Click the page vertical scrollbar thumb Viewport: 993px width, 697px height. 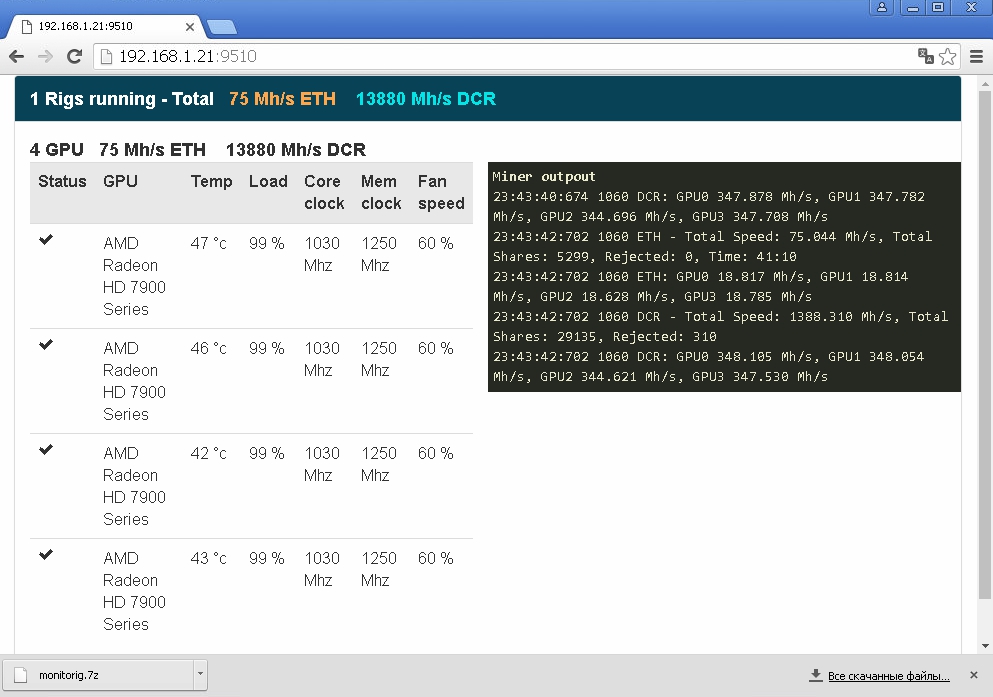[x=985, y=345]
